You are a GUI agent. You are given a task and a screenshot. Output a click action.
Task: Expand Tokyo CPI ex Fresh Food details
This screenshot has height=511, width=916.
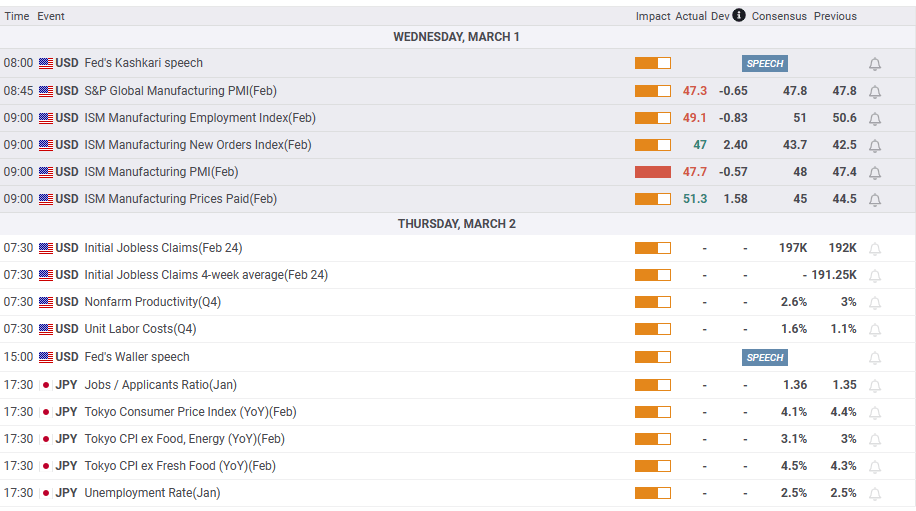(180, 466)
